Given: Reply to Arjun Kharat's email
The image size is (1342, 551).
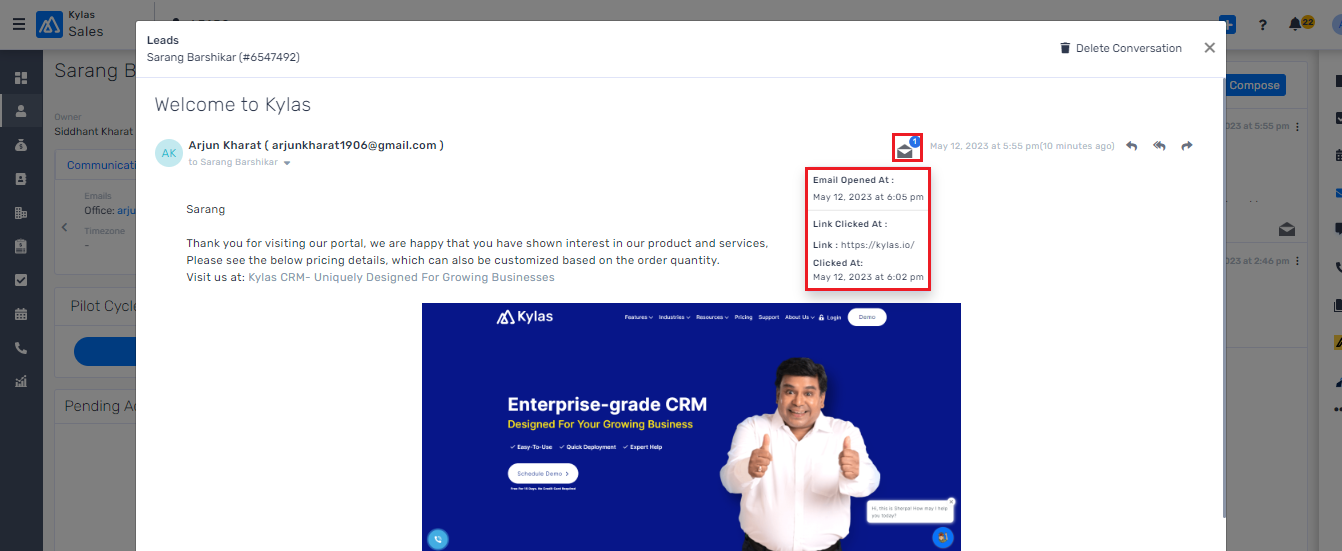Looking at the screenshot, I should (1132, 146).
